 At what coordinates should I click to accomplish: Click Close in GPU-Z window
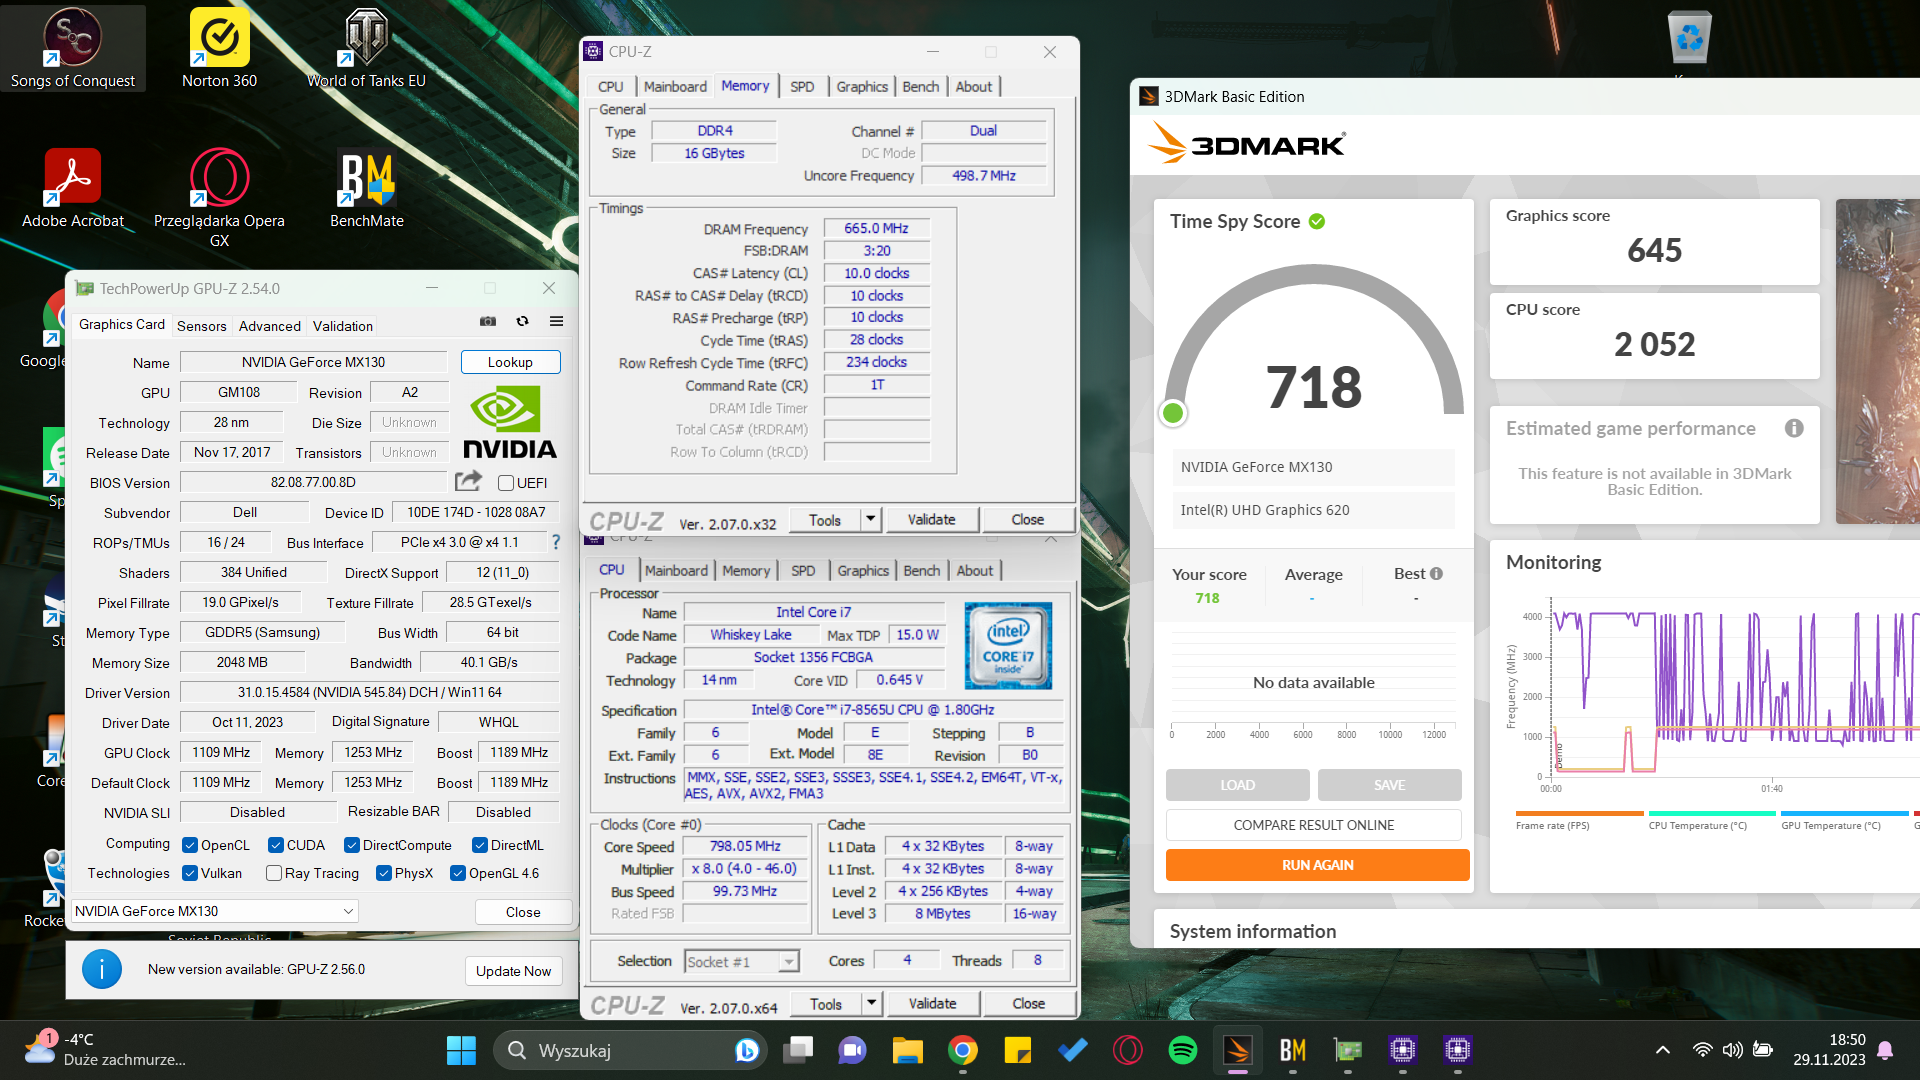(x=523, y=912)
